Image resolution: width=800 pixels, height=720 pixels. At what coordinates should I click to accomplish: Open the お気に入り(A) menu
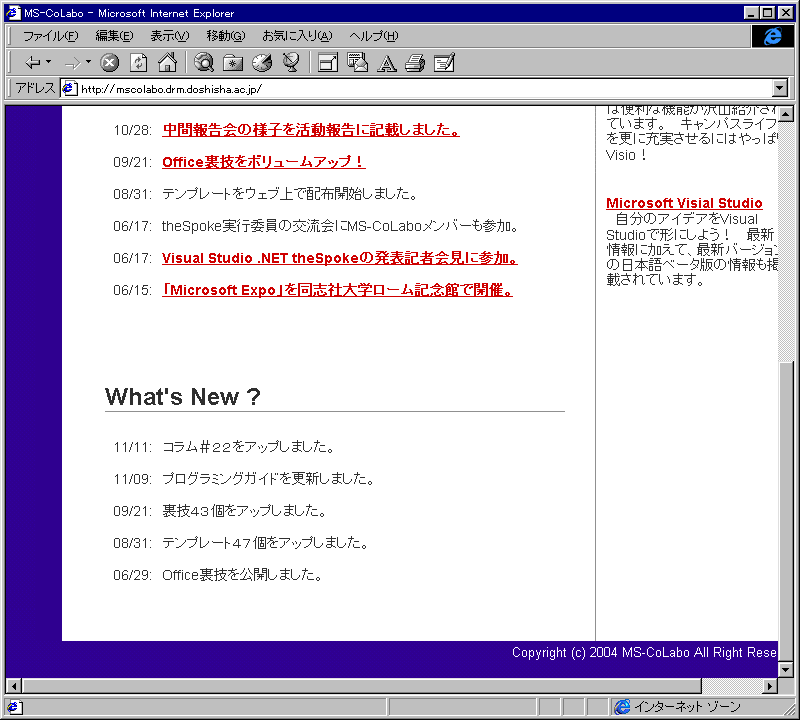click(297, 36)
